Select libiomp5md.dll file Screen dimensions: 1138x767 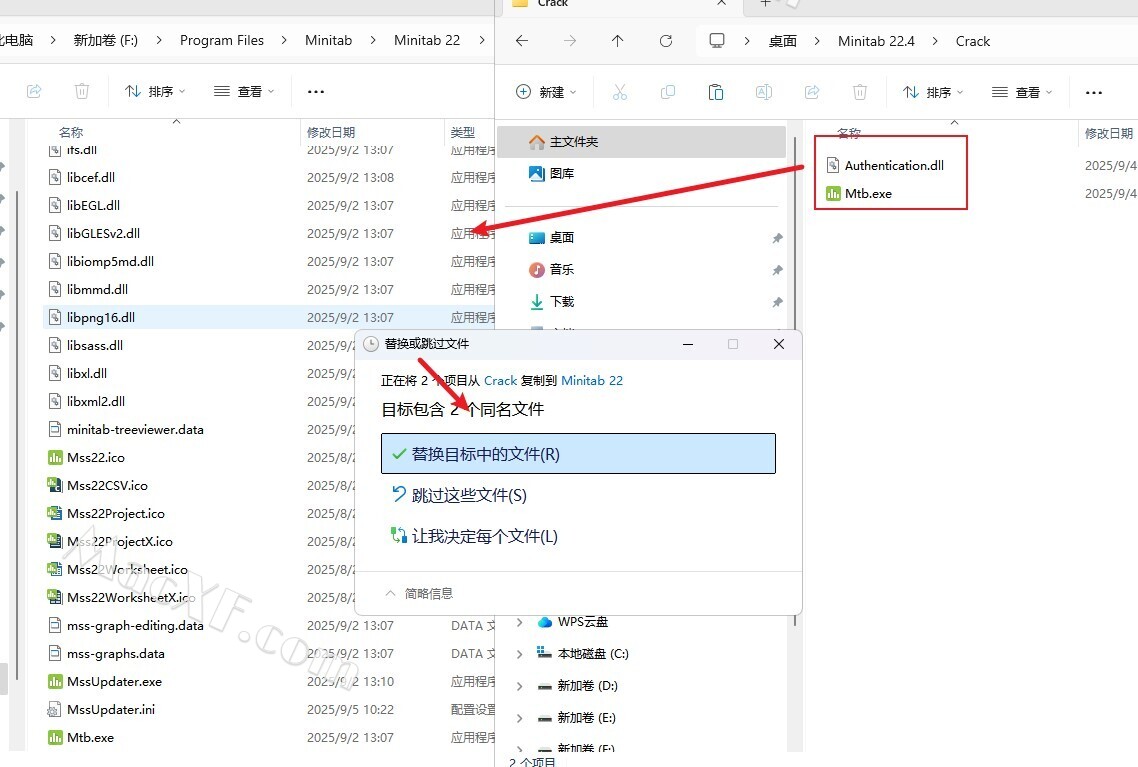tap(110, 261)
